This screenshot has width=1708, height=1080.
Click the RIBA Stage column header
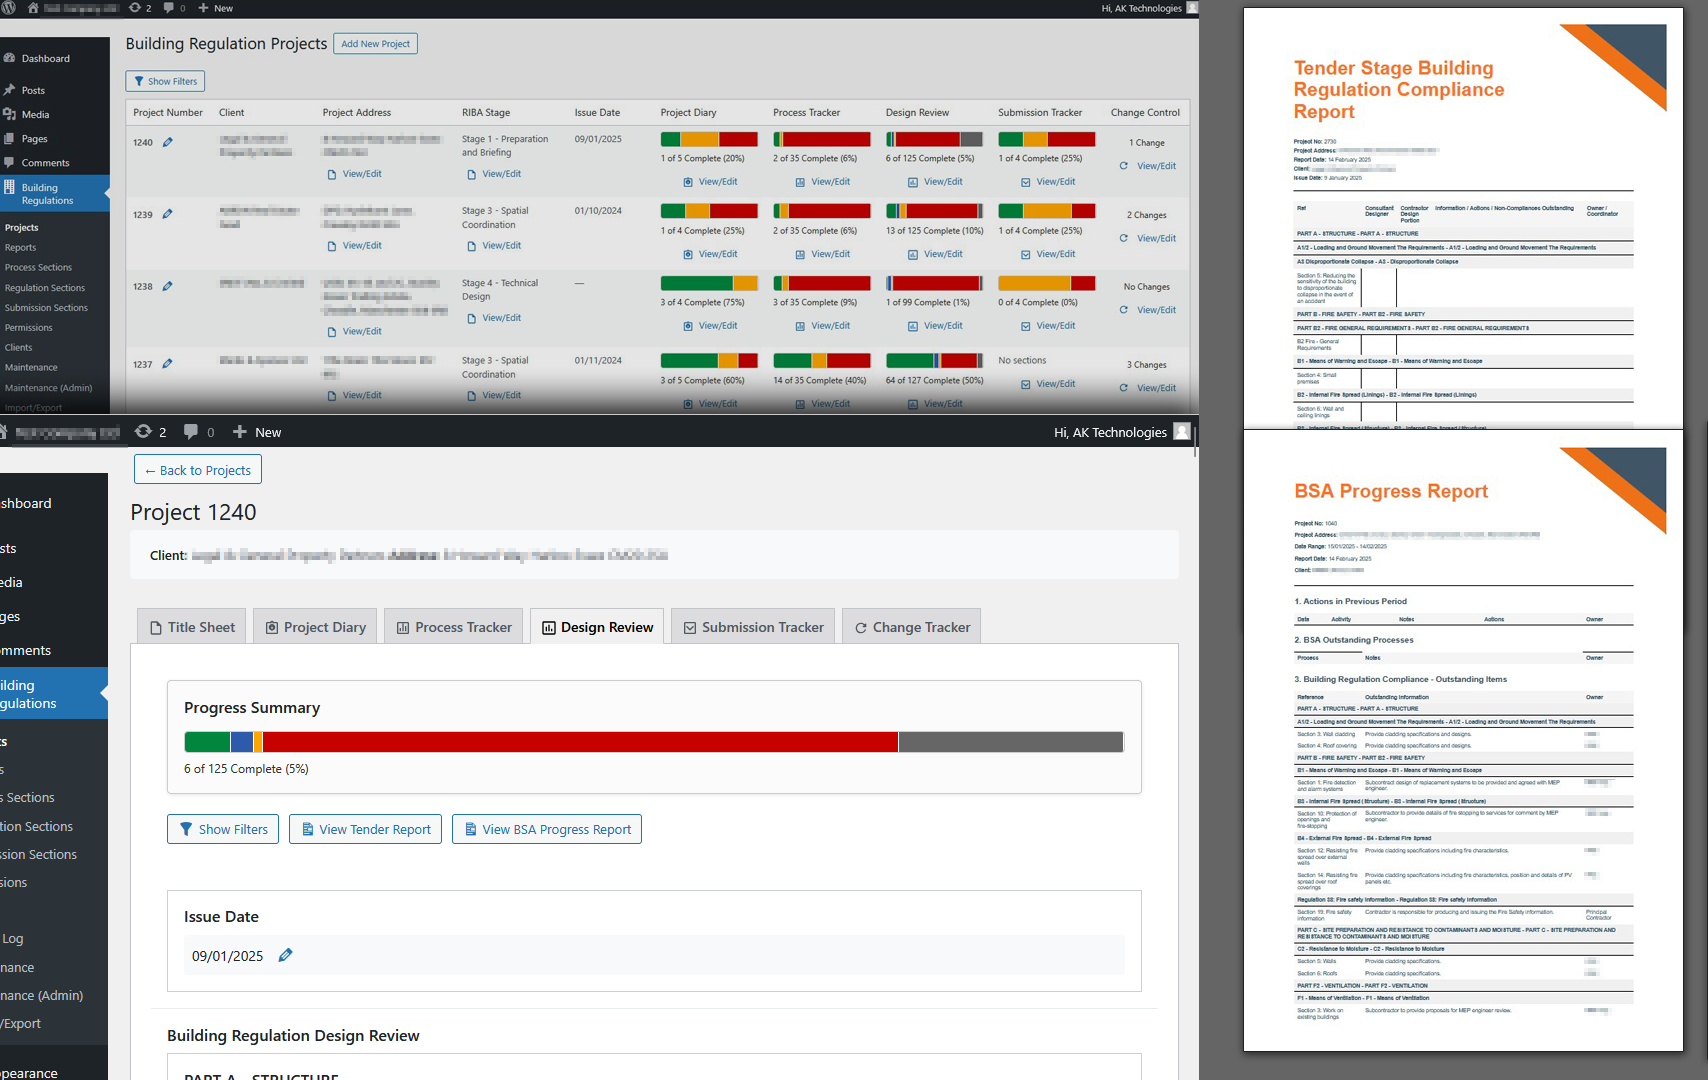[486, 112]
